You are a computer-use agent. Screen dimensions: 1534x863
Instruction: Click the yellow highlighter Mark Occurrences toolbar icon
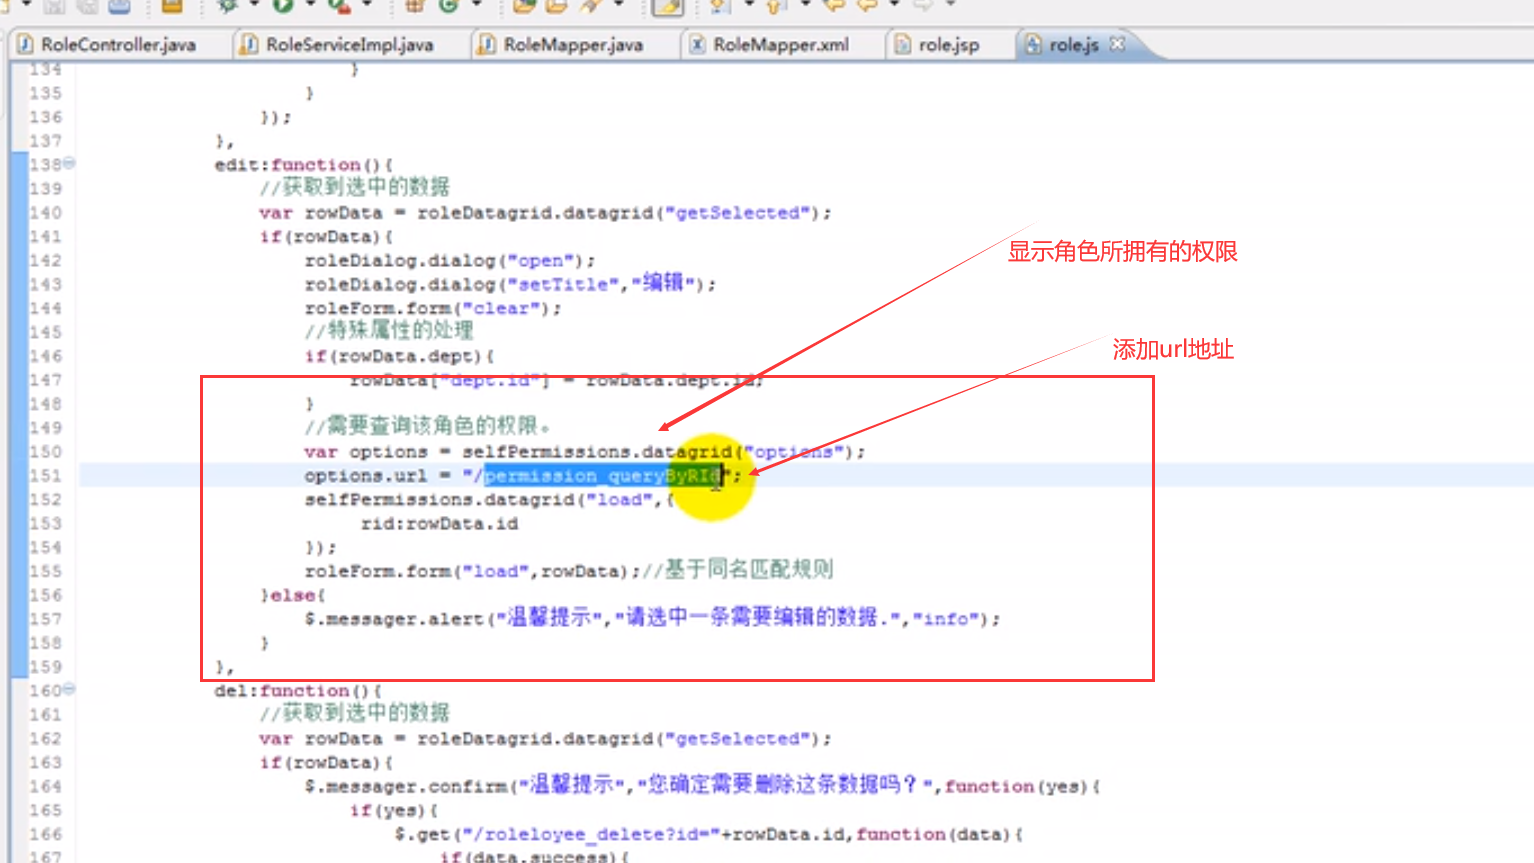[667, 8]
